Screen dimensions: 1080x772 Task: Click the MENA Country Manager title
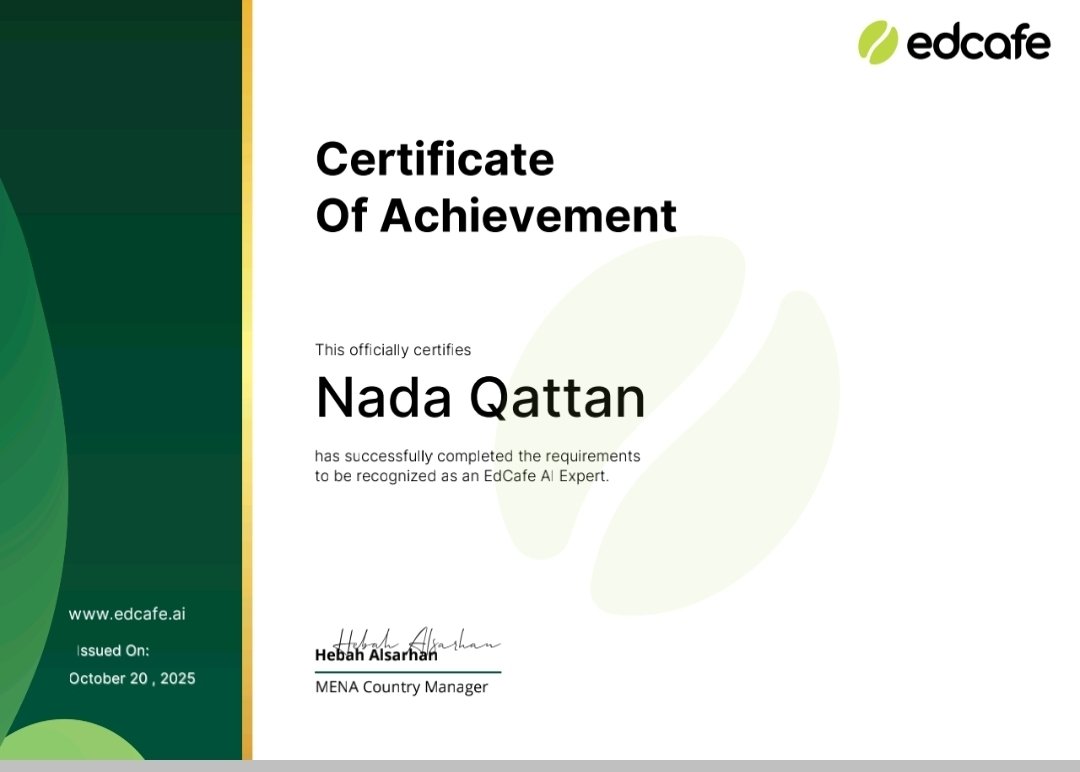(401, 687)
